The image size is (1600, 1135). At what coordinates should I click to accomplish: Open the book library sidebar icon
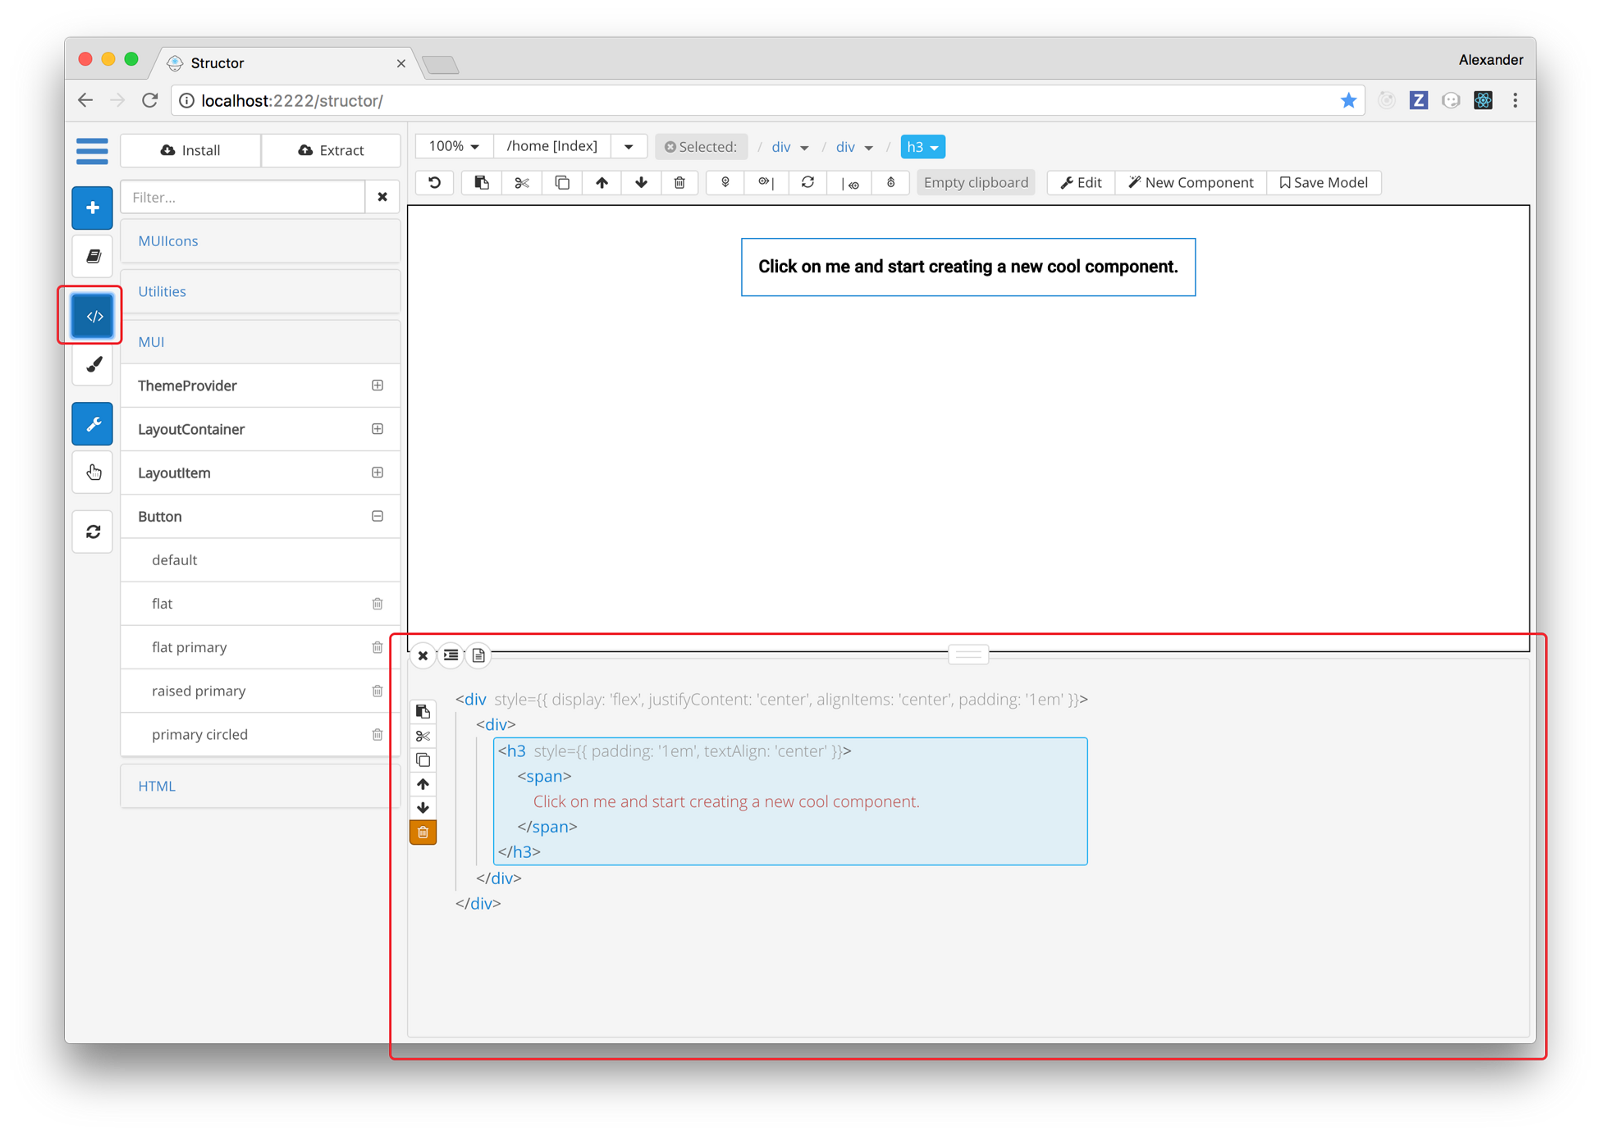coord(93,256)
